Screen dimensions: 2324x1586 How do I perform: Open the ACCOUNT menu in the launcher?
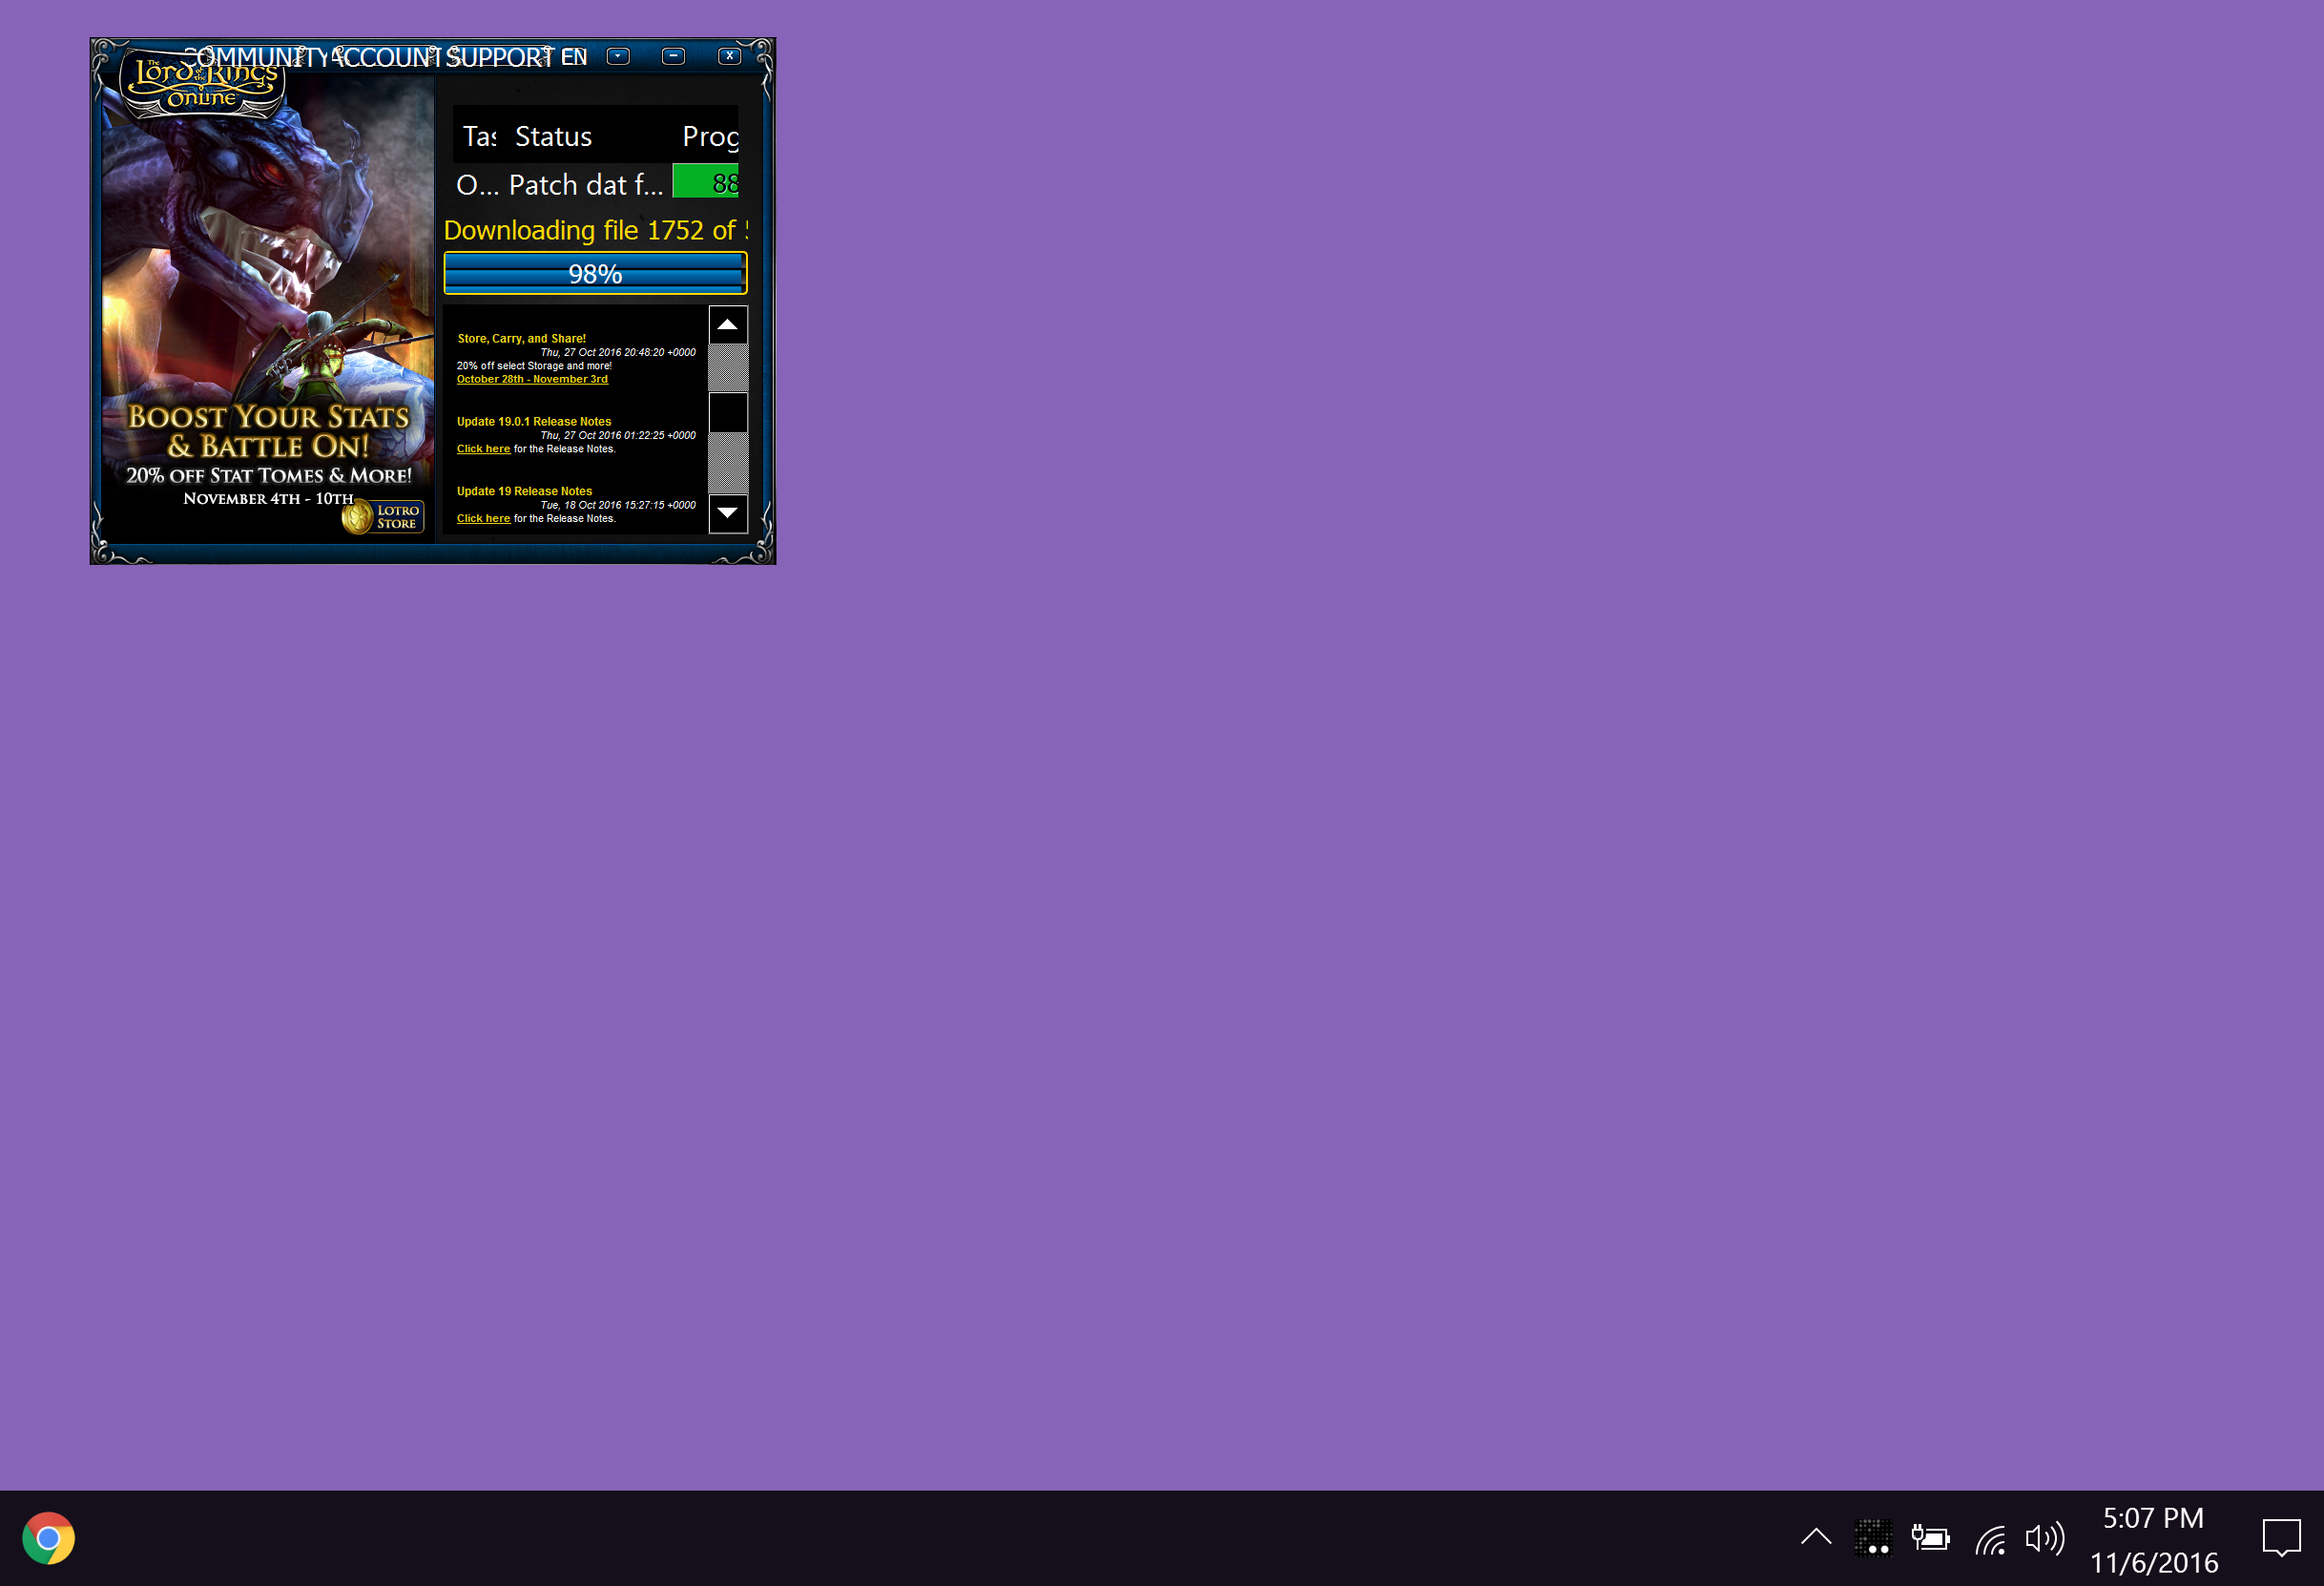point(386,57)
